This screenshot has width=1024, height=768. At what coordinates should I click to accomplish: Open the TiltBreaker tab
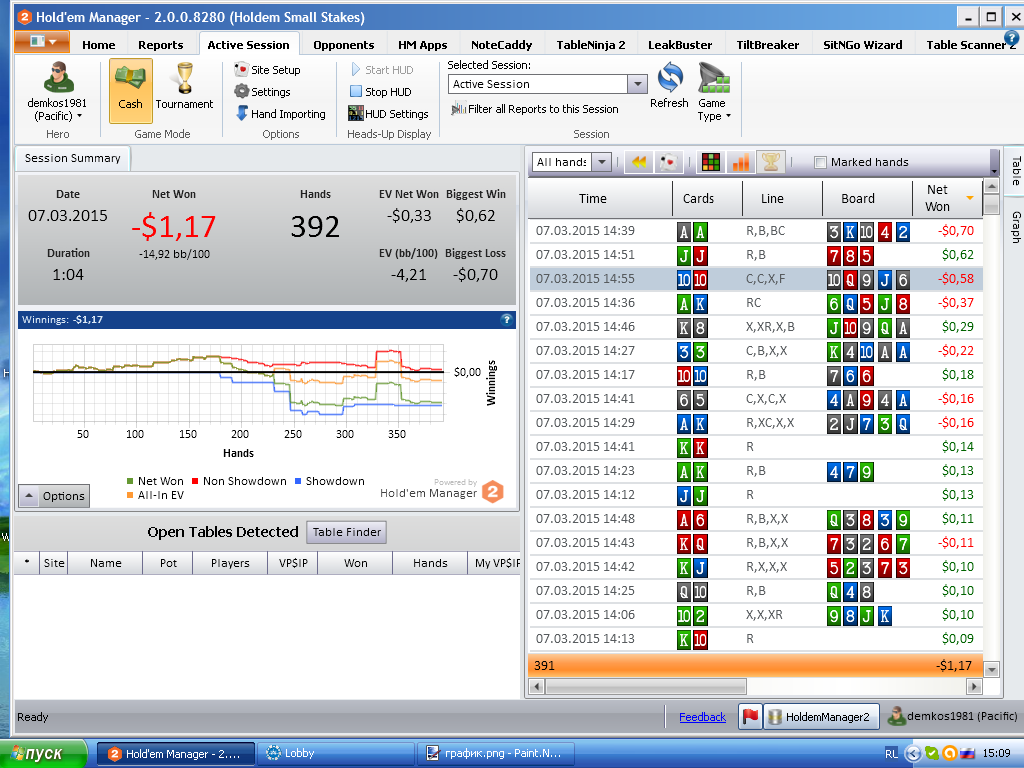tap(767, 44)
